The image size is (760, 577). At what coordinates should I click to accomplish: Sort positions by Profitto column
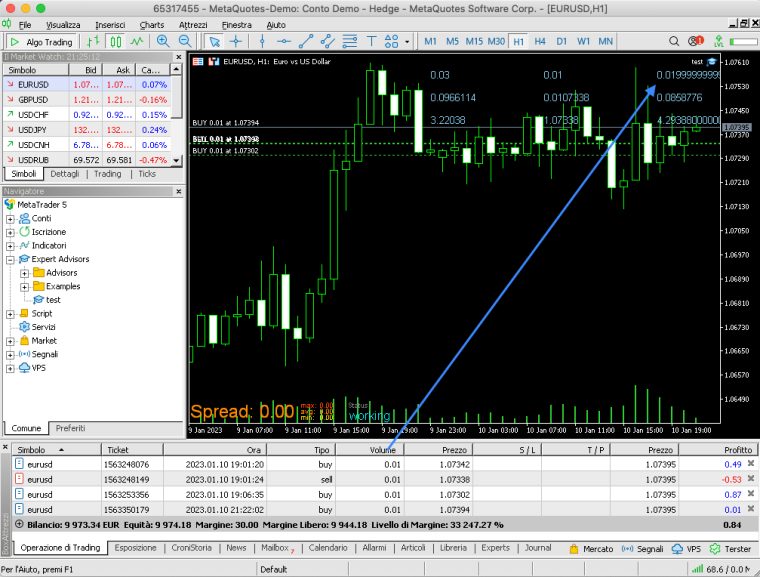[718, 449]
